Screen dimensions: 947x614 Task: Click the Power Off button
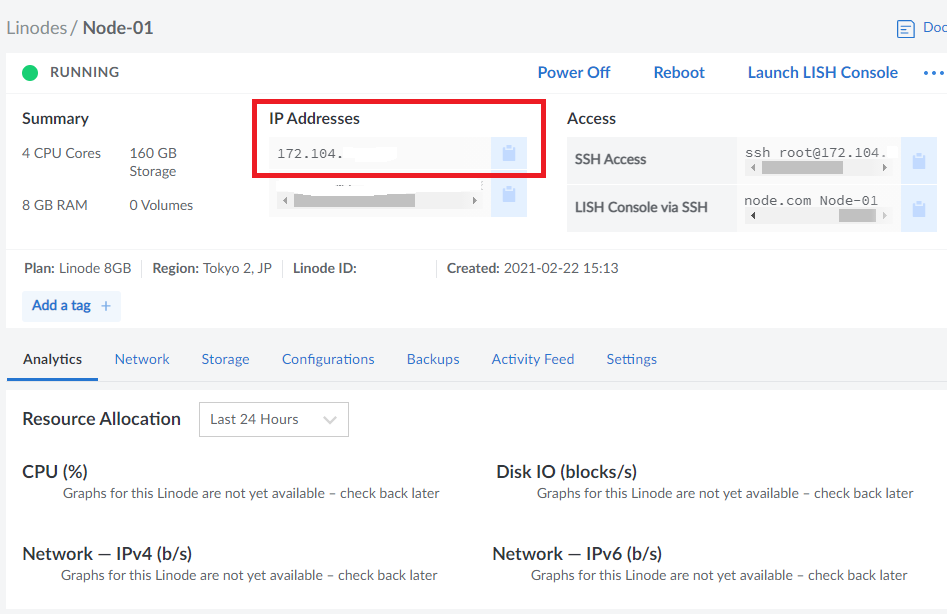[x=574, y=73]
